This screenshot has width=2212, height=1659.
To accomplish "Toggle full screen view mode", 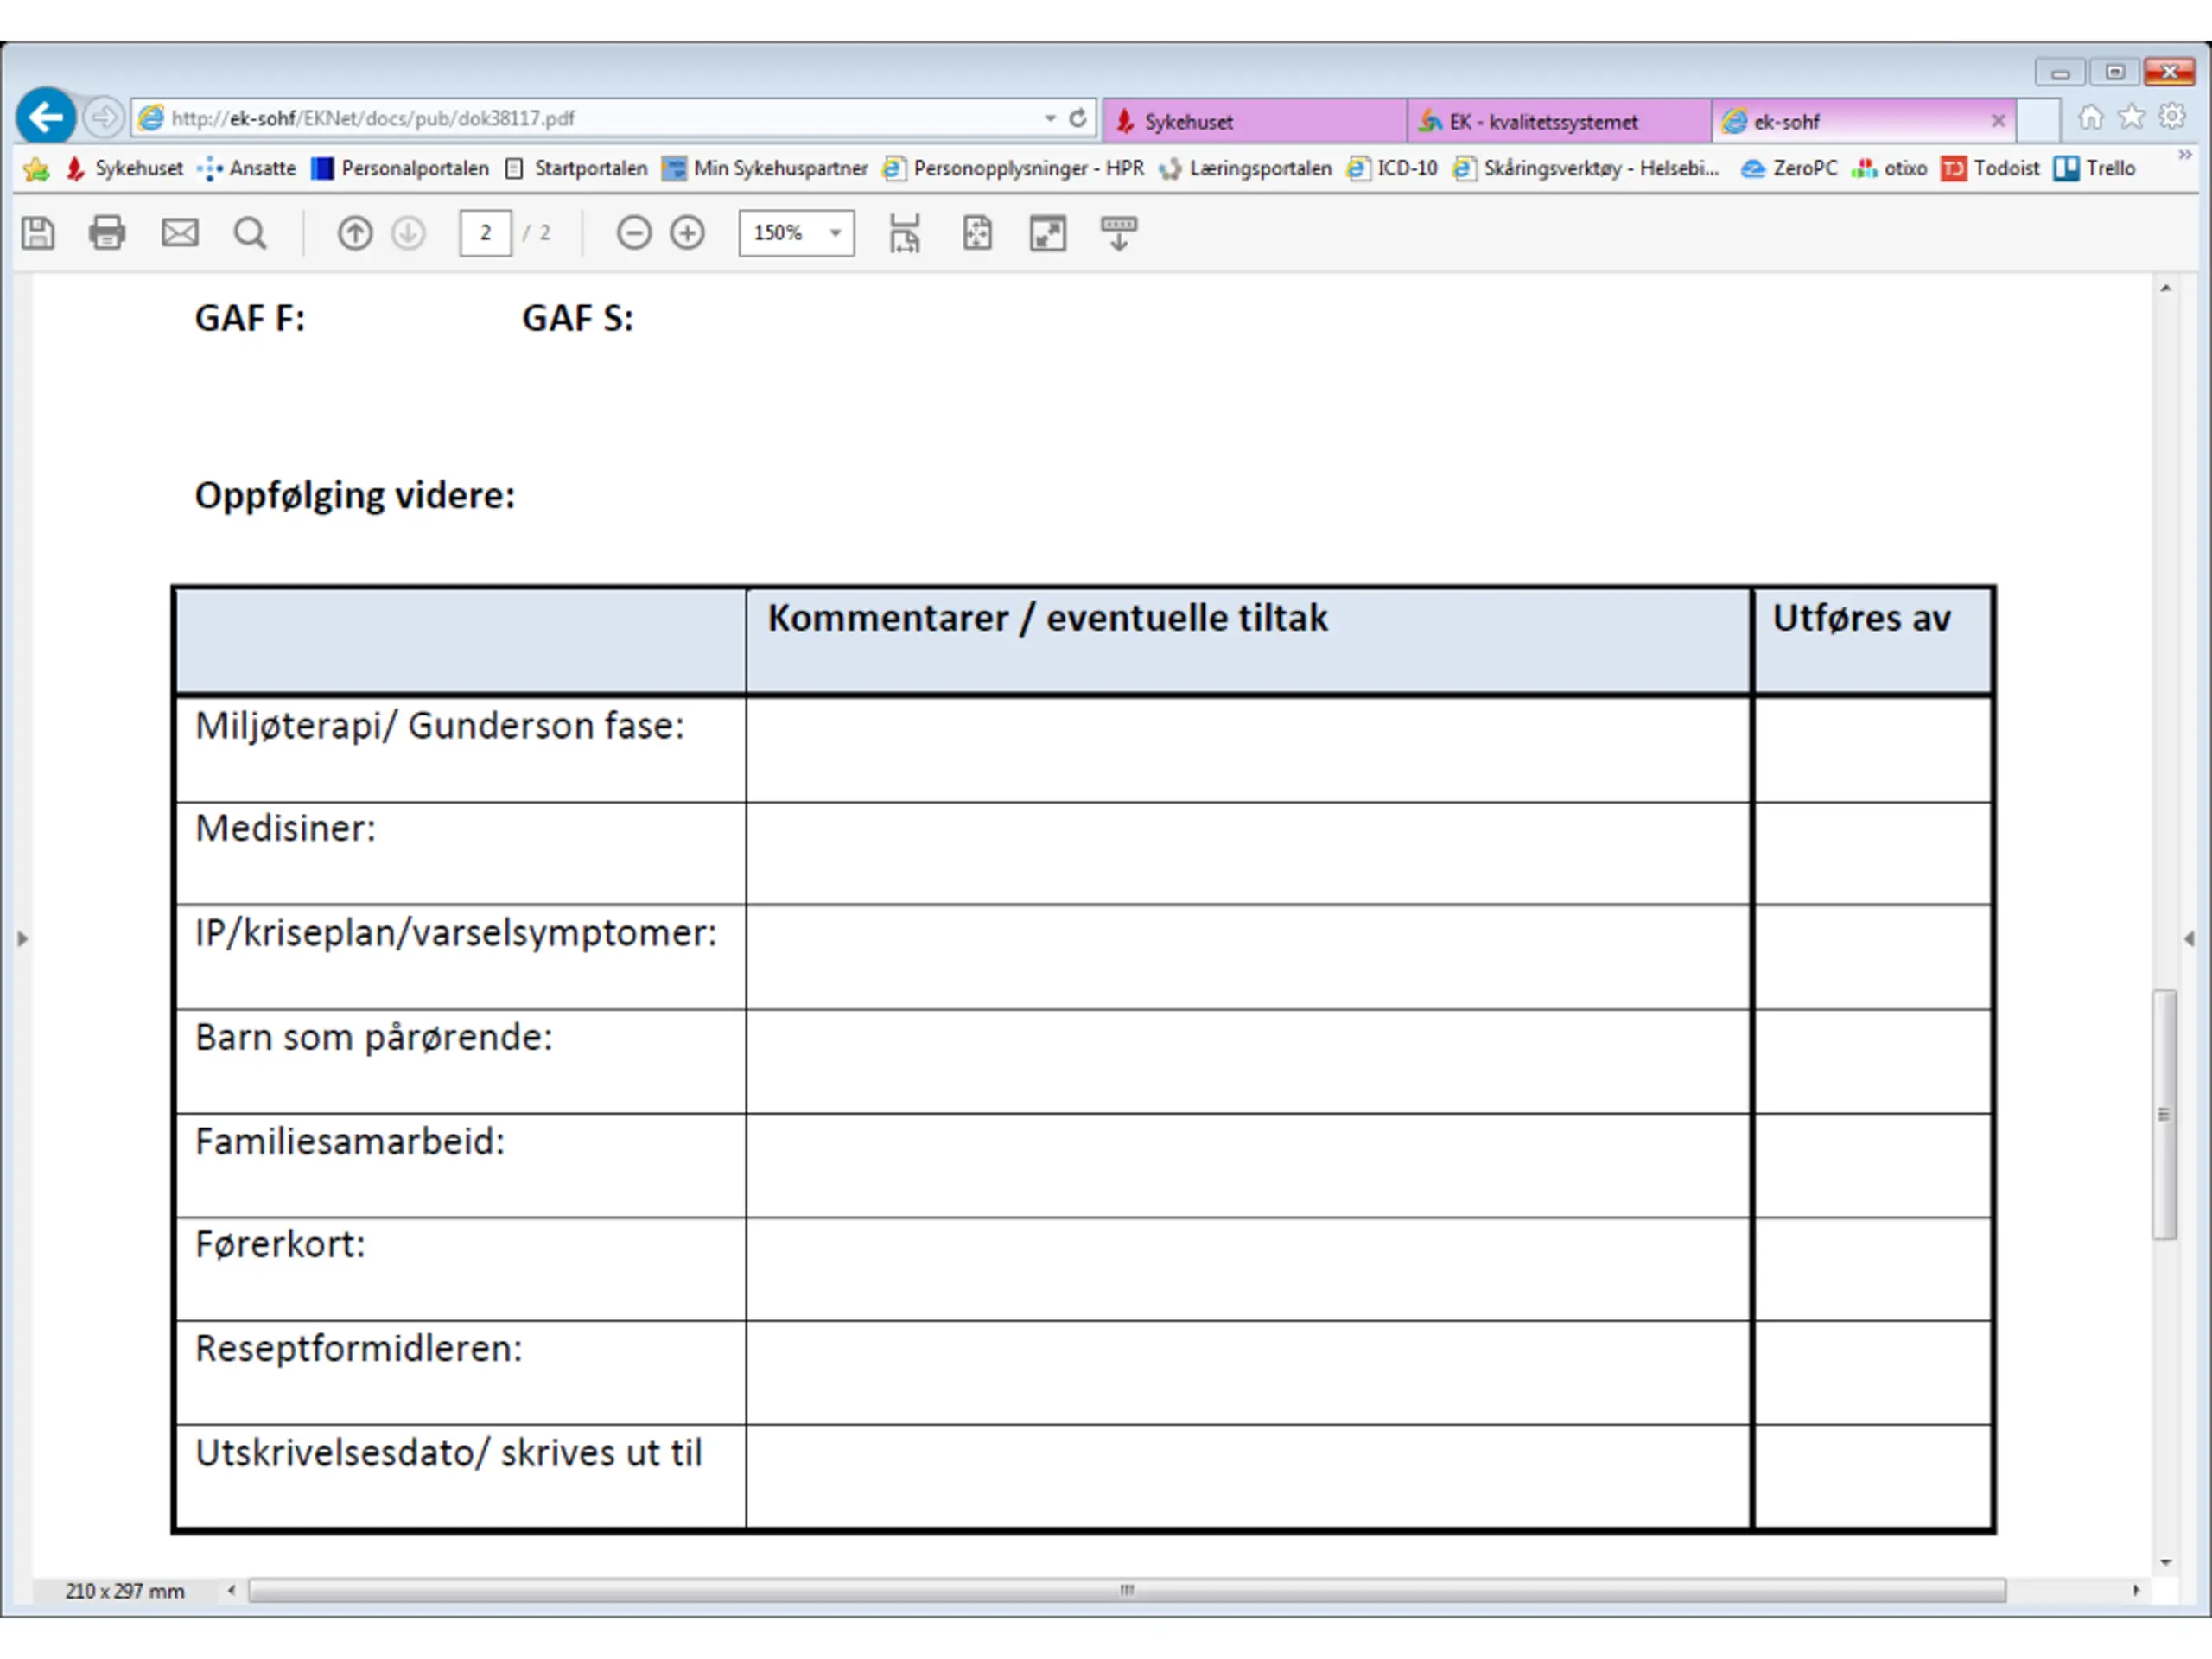I will (1048, 233).
